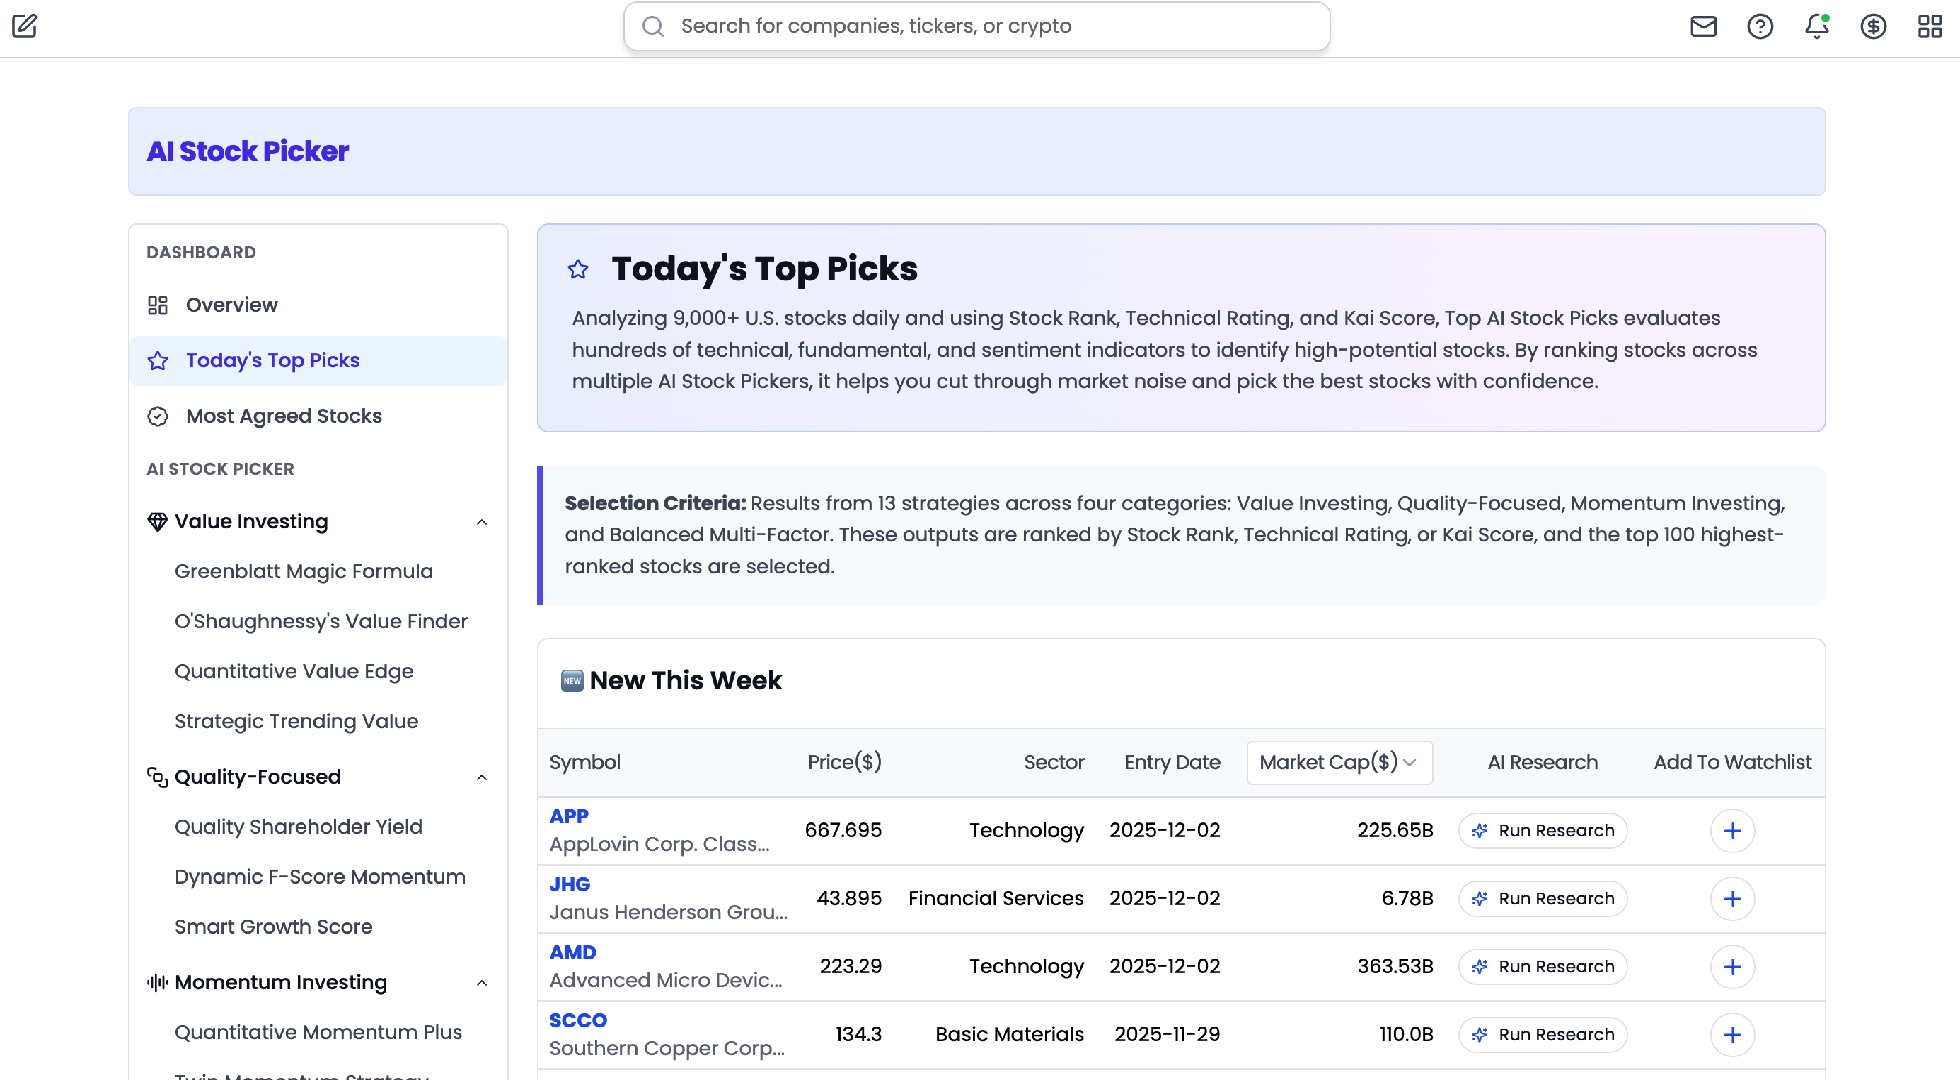Add SCCO to watchlist with plus button
The height and width of the screenshot is (1080, 1960).
[x=1733, y=1035]
